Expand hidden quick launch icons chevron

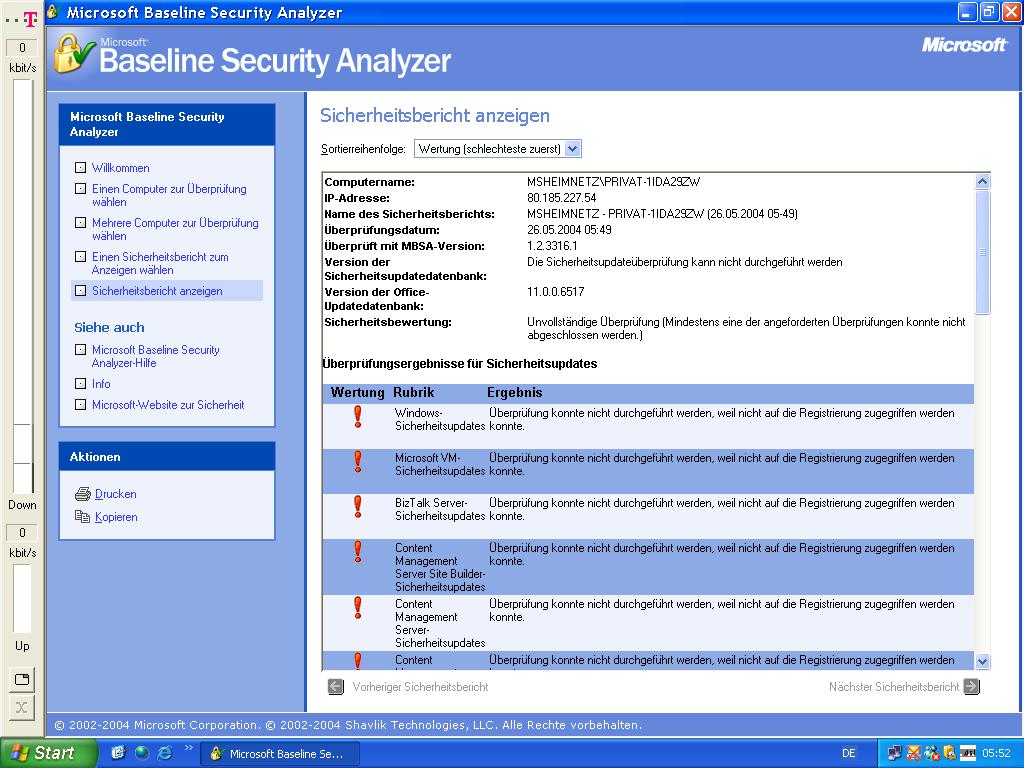coord(189,748)
